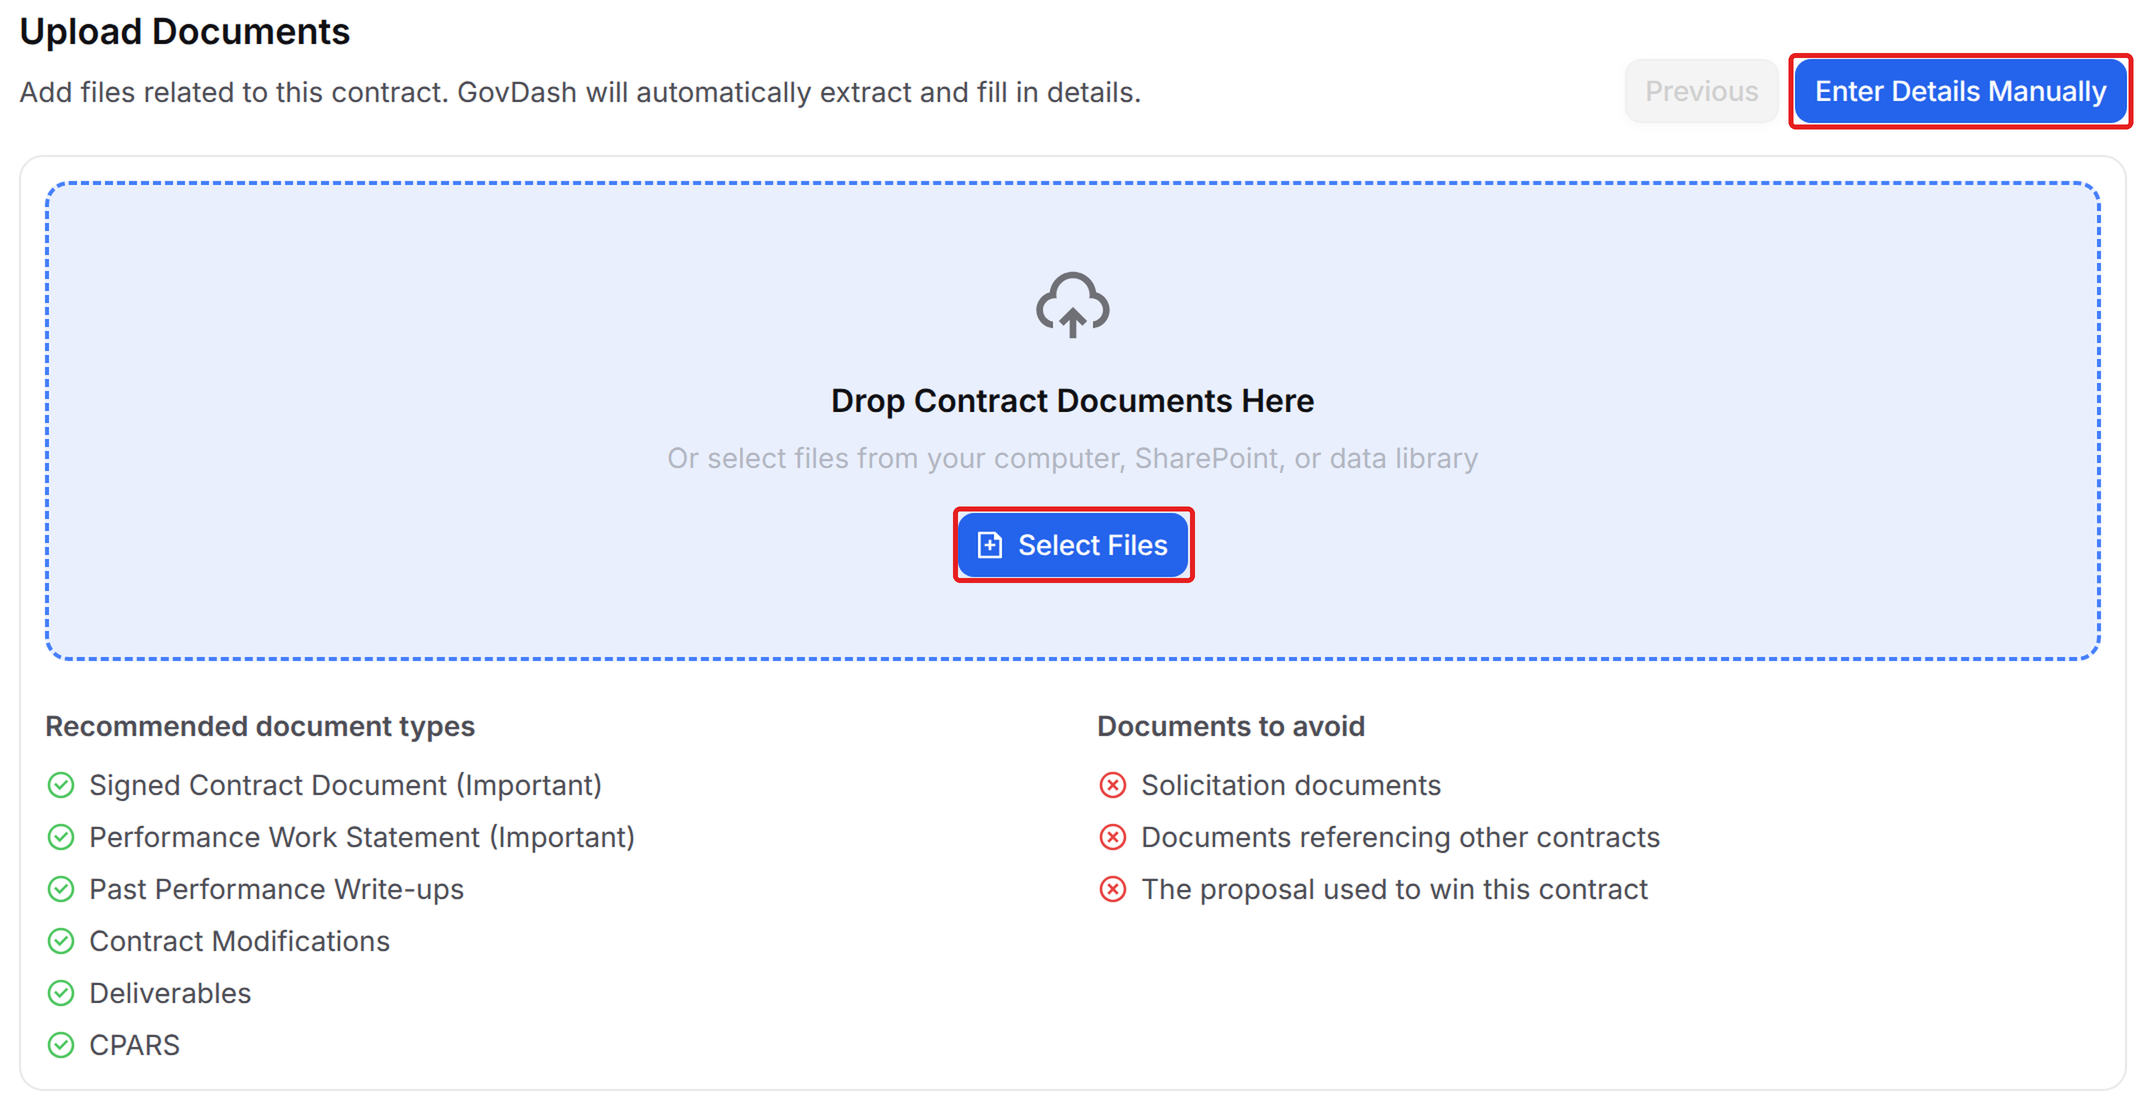Click the checkmark icon beside Deliverables
2141x1099 pixels.
point(61,993)
